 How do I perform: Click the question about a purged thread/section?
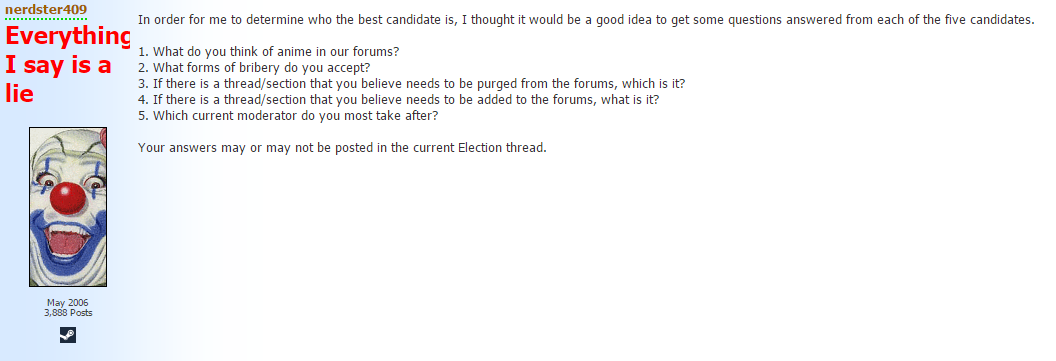point(411,84)
